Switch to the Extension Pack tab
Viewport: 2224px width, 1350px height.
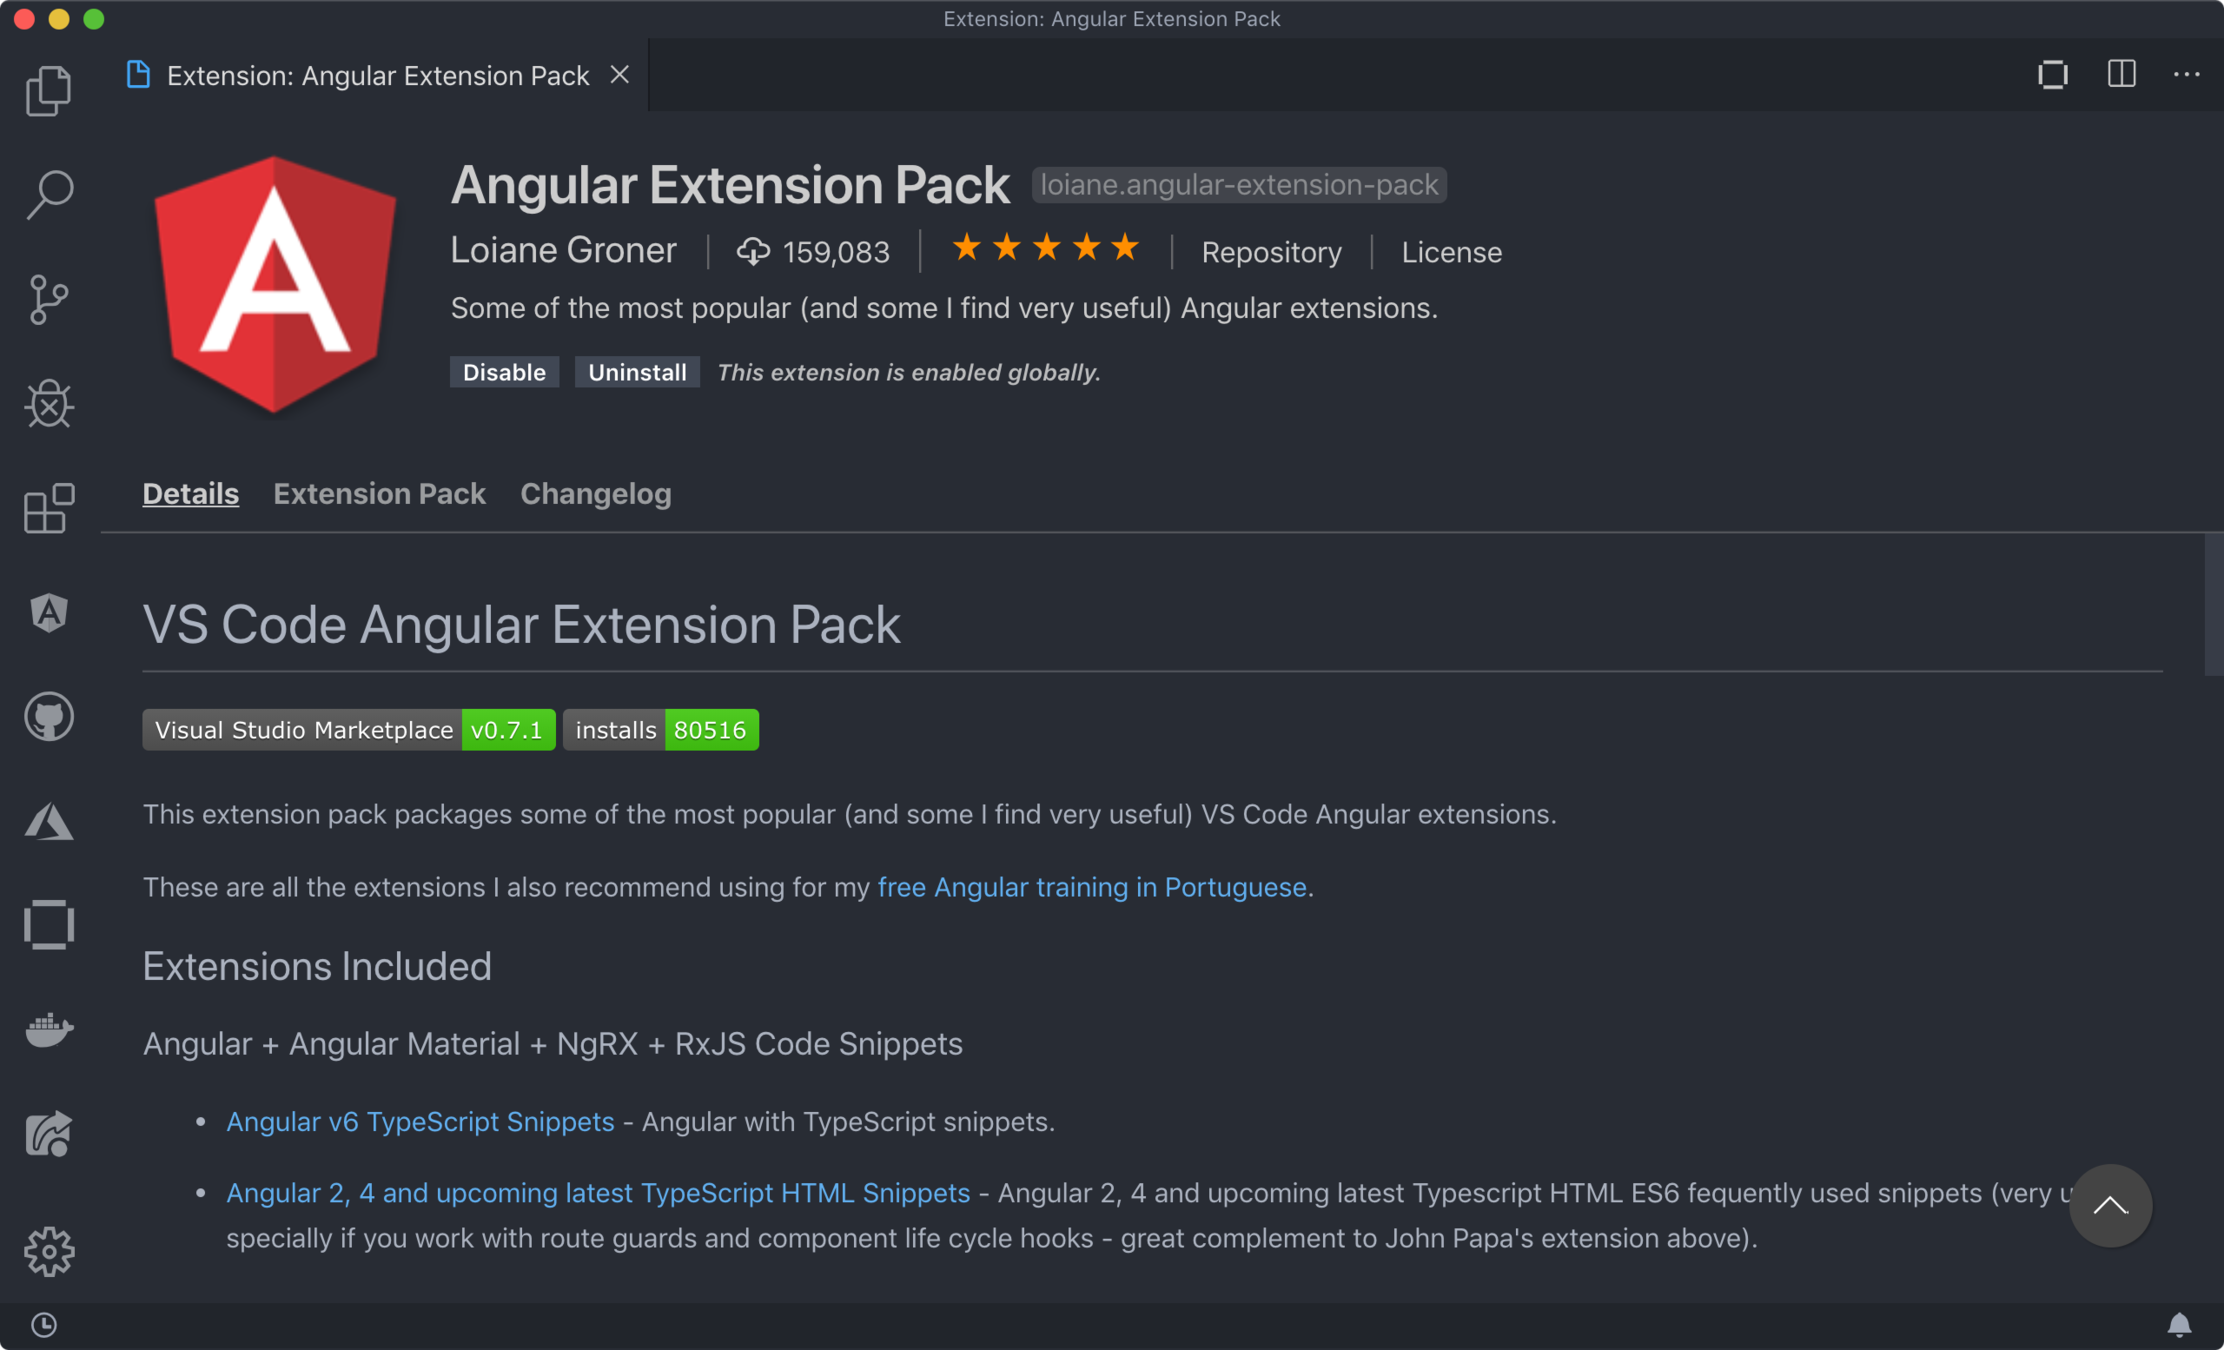[379, 494]
